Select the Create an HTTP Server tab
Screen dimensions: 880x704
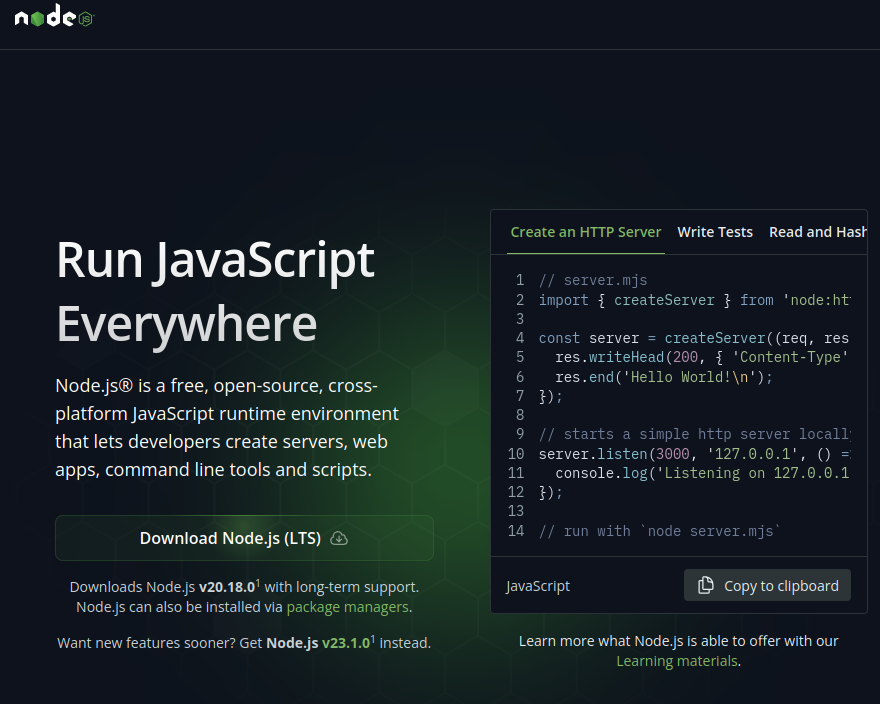(586, 232)
